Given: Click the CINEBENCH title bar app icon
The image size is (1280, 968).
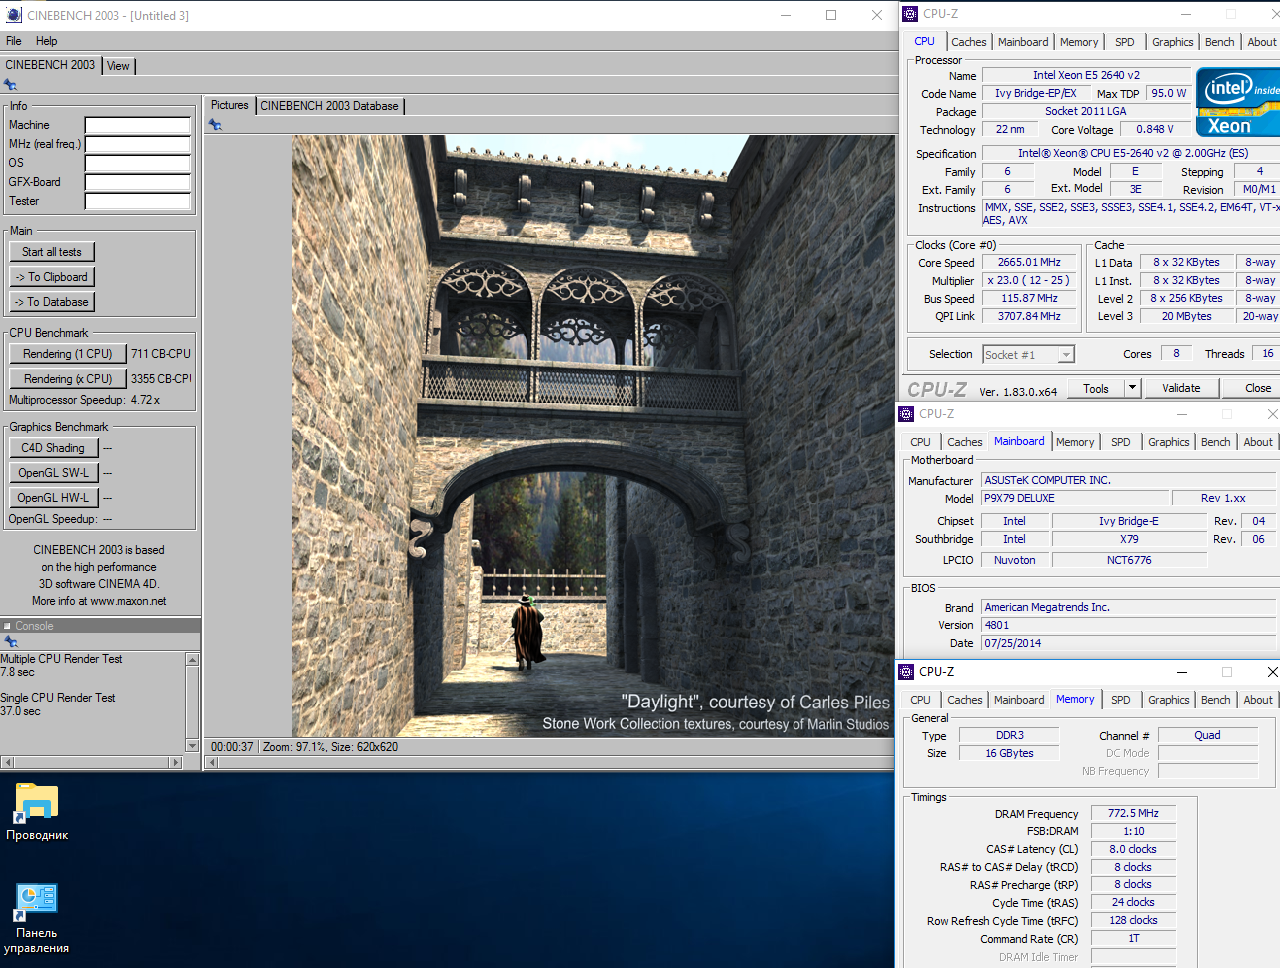Looking at the screenshot, I should coord(13,15).
